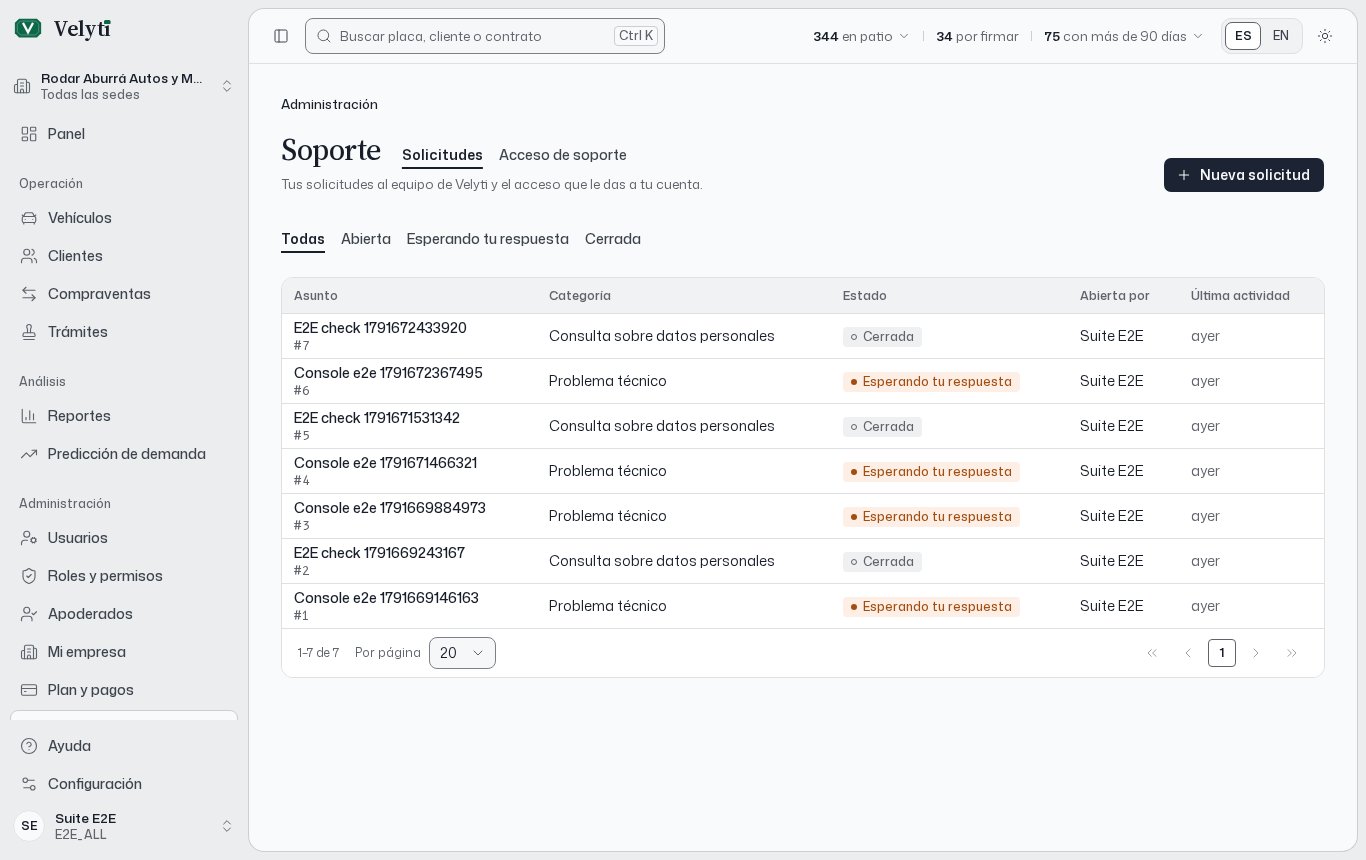Image resolution: width=1366 pixels, height=860 pixels.
Task: Open the Suite E2E user account menu
Action: [124, 826]
